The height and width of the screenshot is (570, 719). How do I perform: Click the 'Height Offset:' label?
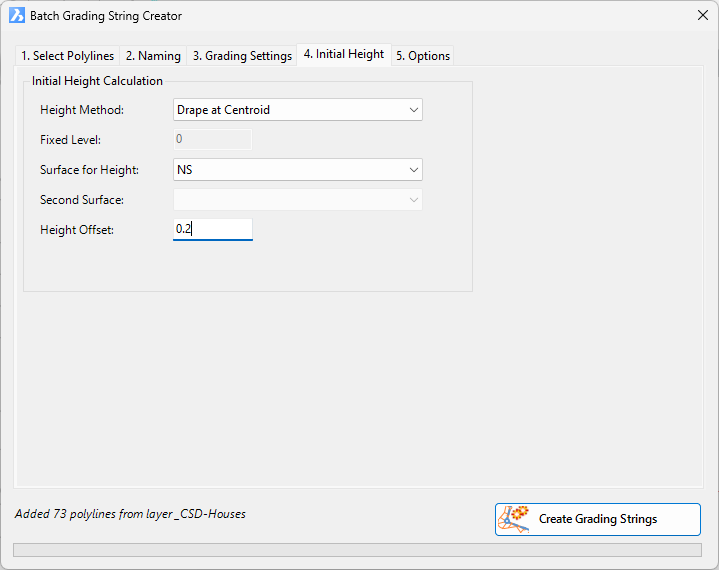coord(77,230)
